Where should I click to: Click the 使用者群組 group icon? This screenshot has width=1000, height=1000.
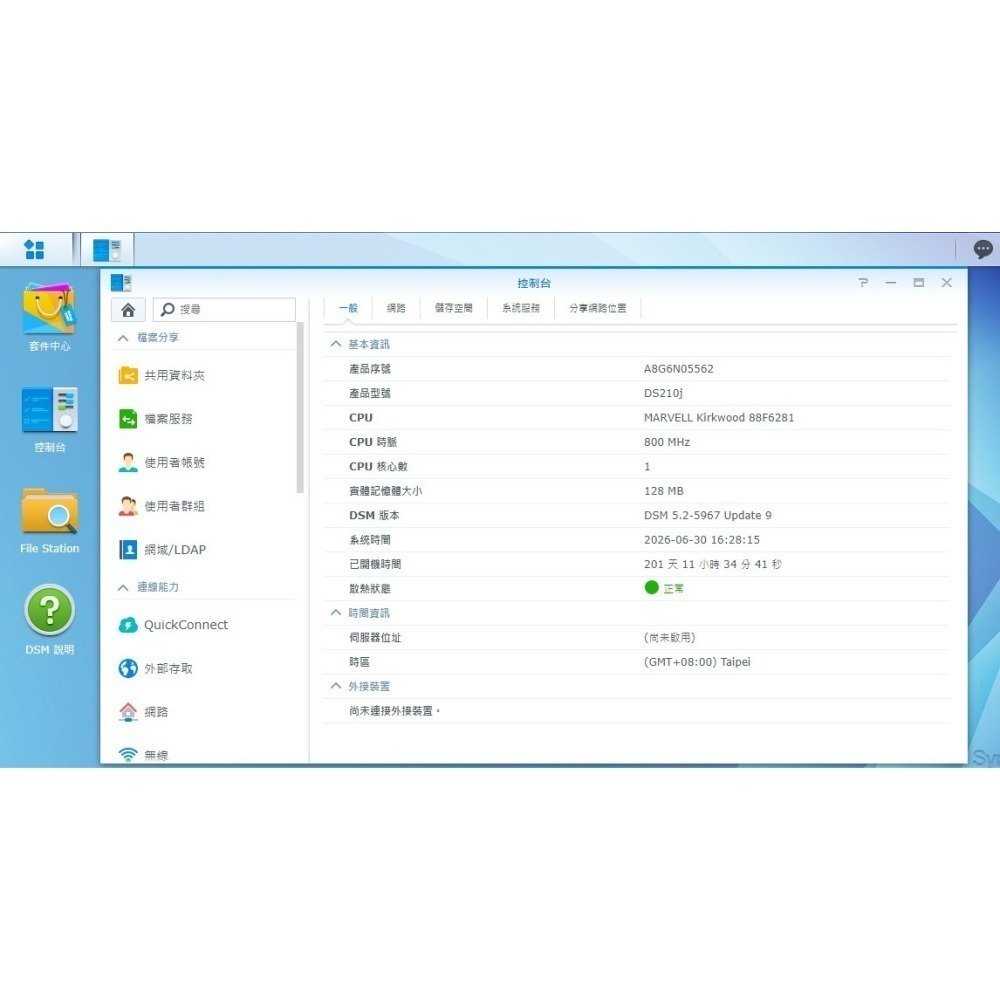tap(128, 506)
